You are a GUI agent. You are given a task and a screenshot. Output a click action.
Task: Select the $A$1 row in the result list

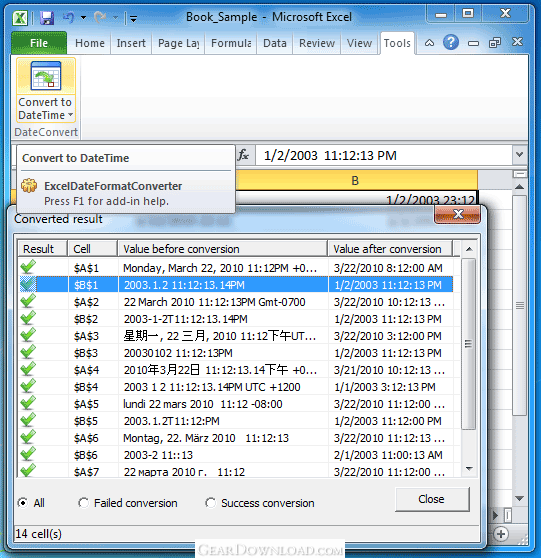236,268
